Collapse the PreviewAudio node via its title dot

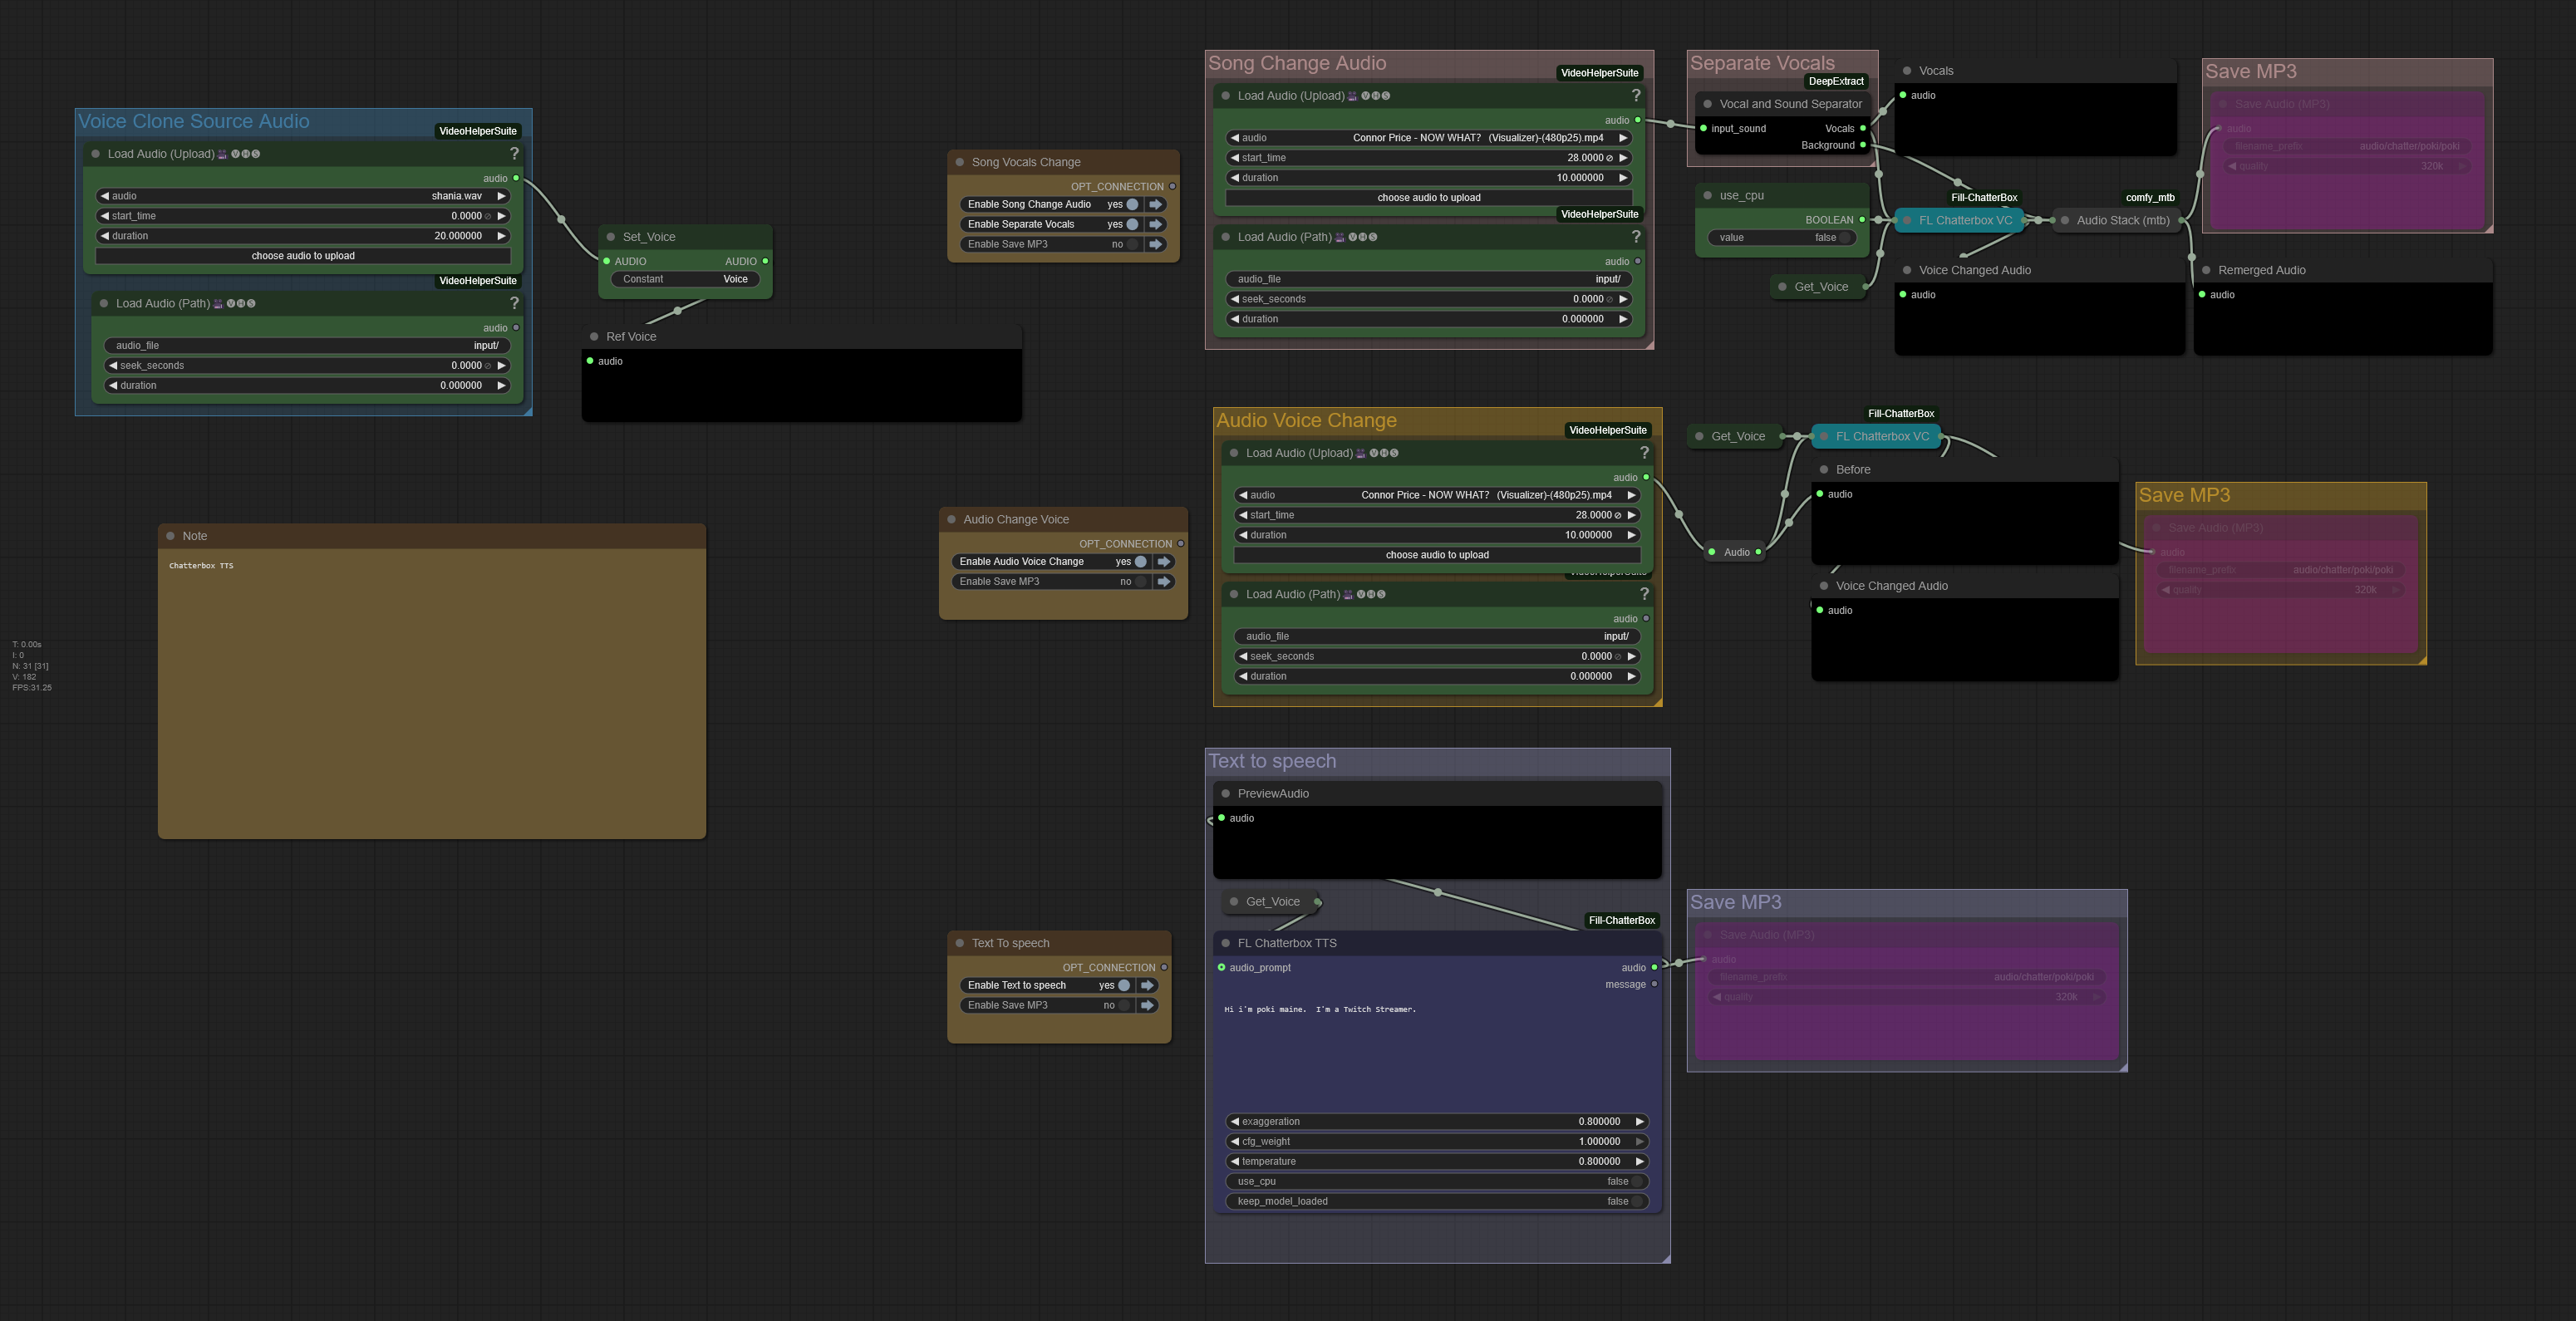coord(1226,793)
